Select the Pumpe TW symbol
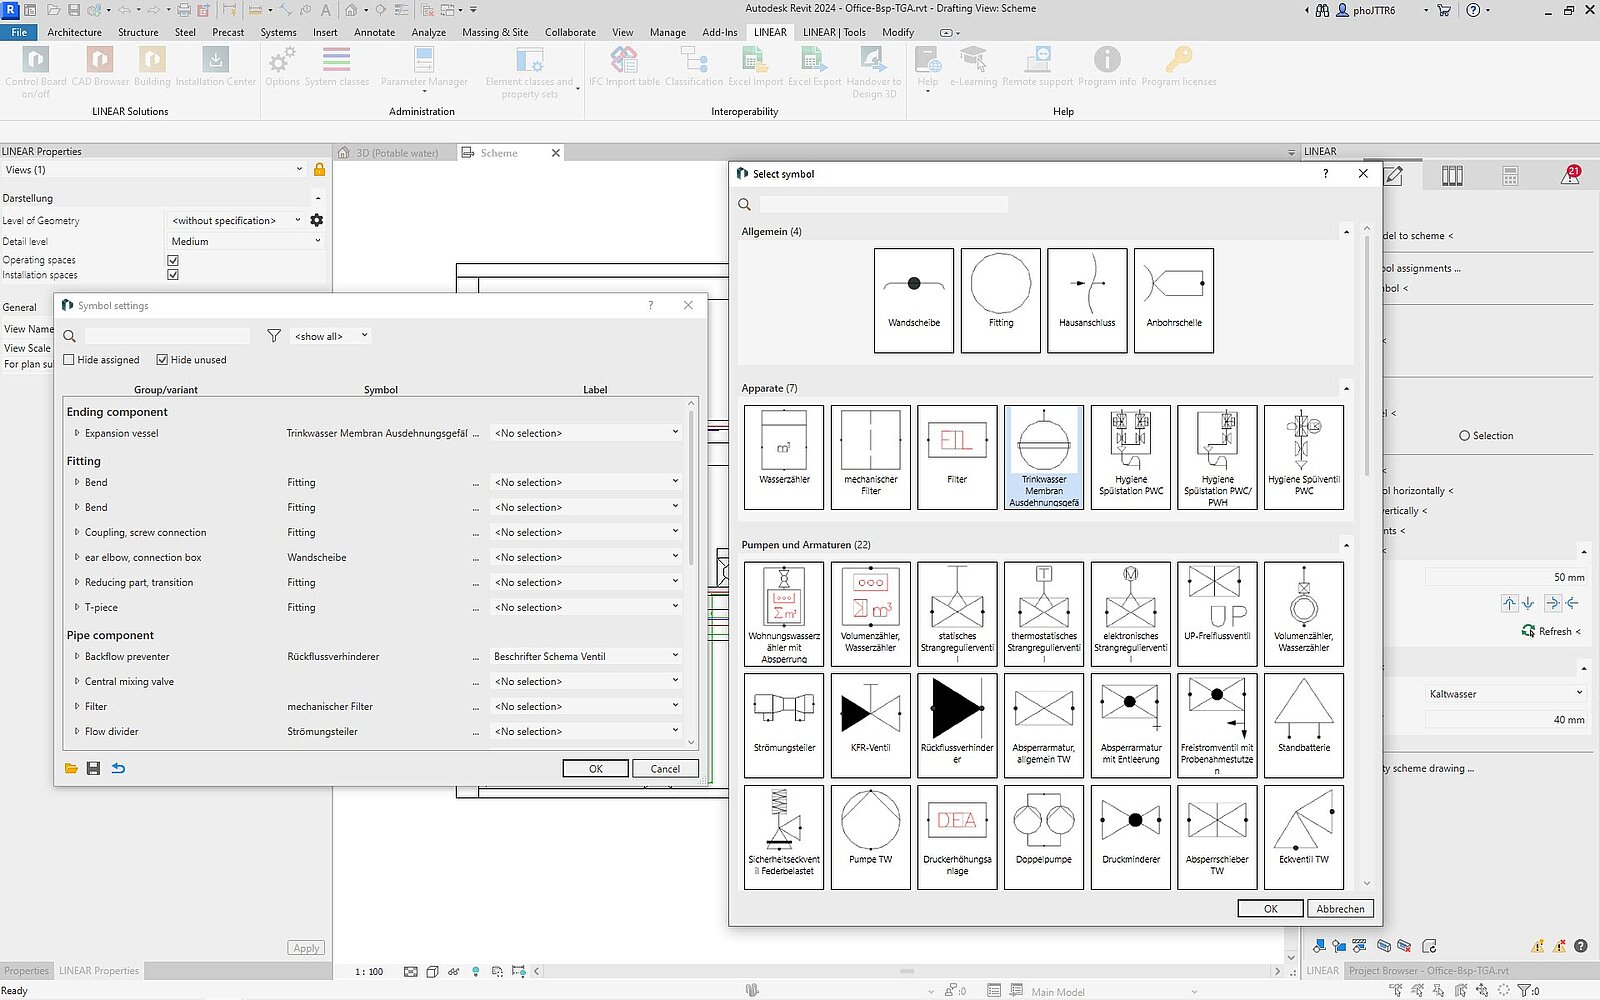The height and width of the screenshot is (1000, 1600). pos(870,836)
